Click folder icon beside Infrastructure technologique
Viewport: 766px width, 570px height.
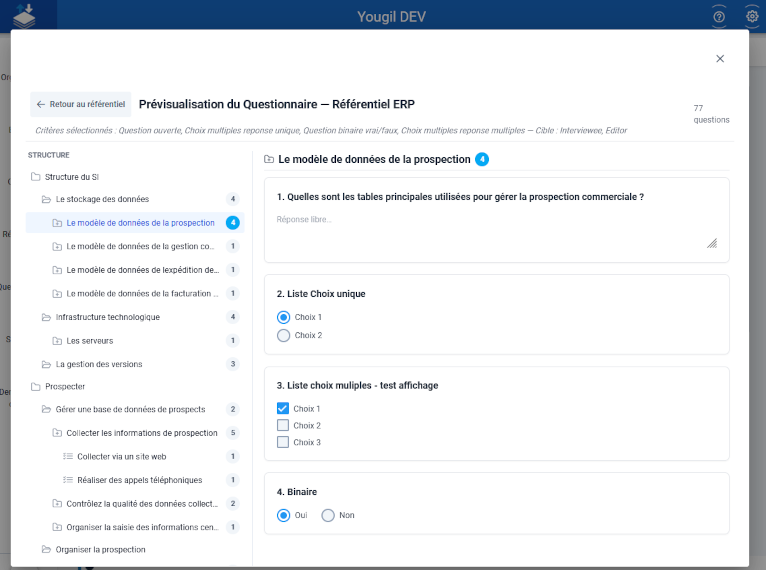point(46,317)
